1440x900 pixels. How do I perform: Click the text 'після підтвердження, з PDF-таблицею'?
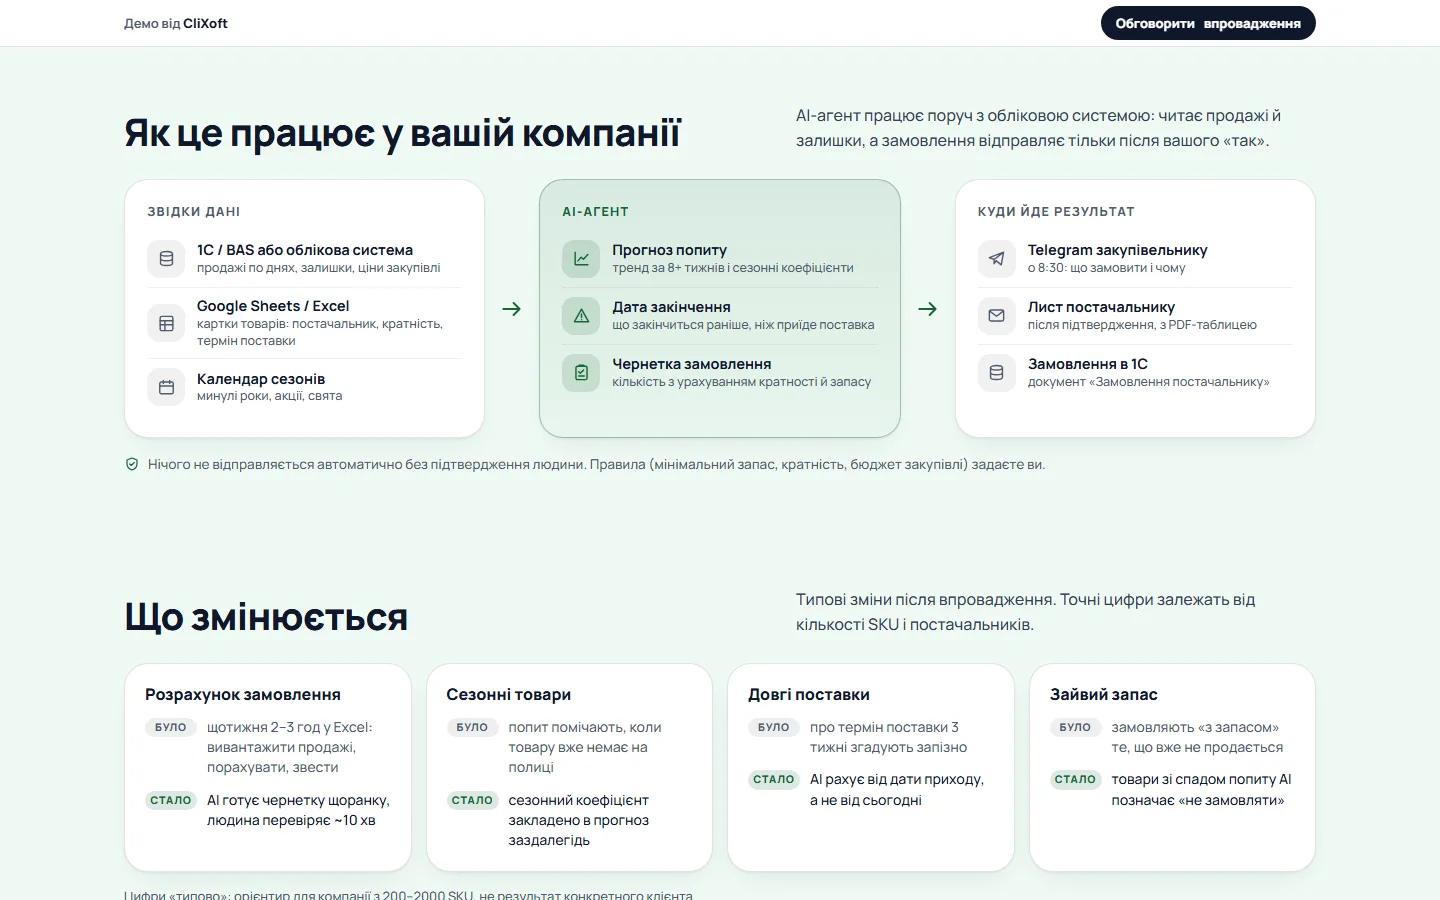(x=1142, y=325)
